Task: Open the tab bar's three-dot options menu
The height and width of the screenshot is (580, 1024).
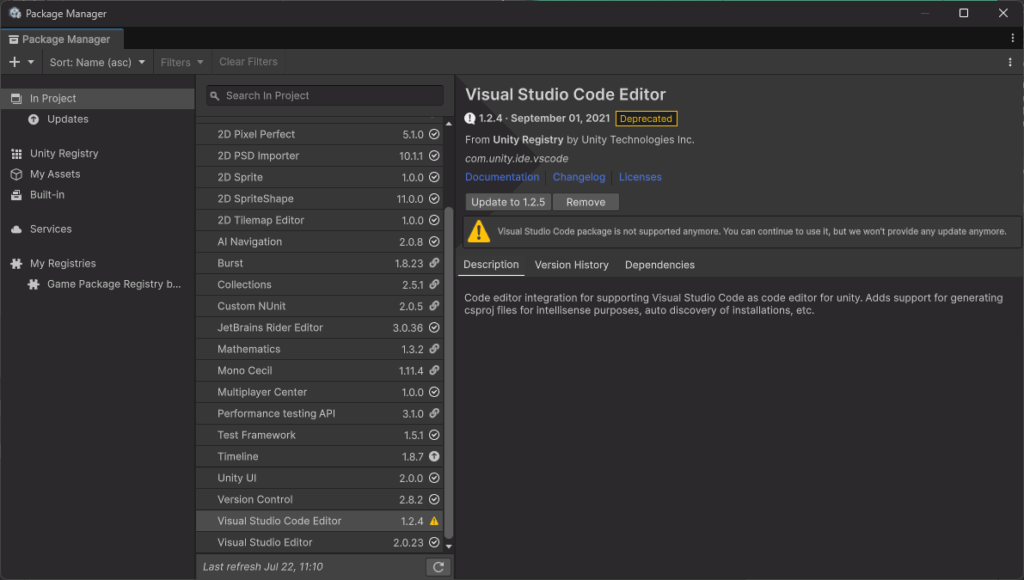Action: [x=1012, y=39]
